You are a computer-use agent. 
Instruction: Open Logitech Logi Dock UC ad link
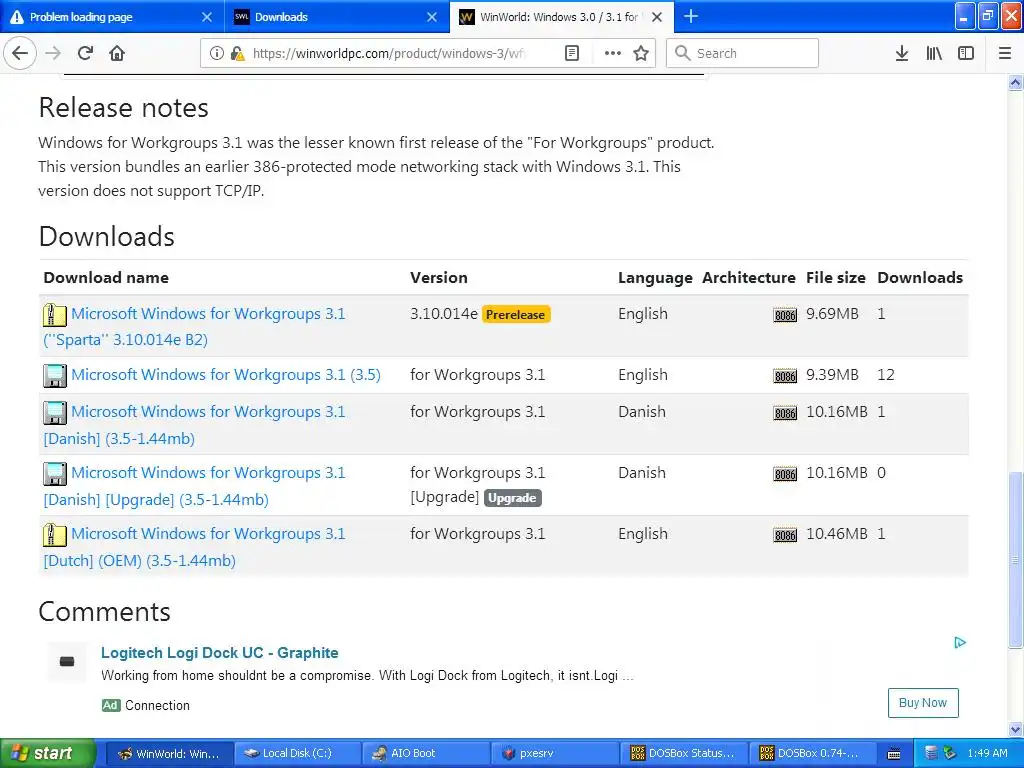(x=219, y=652)
